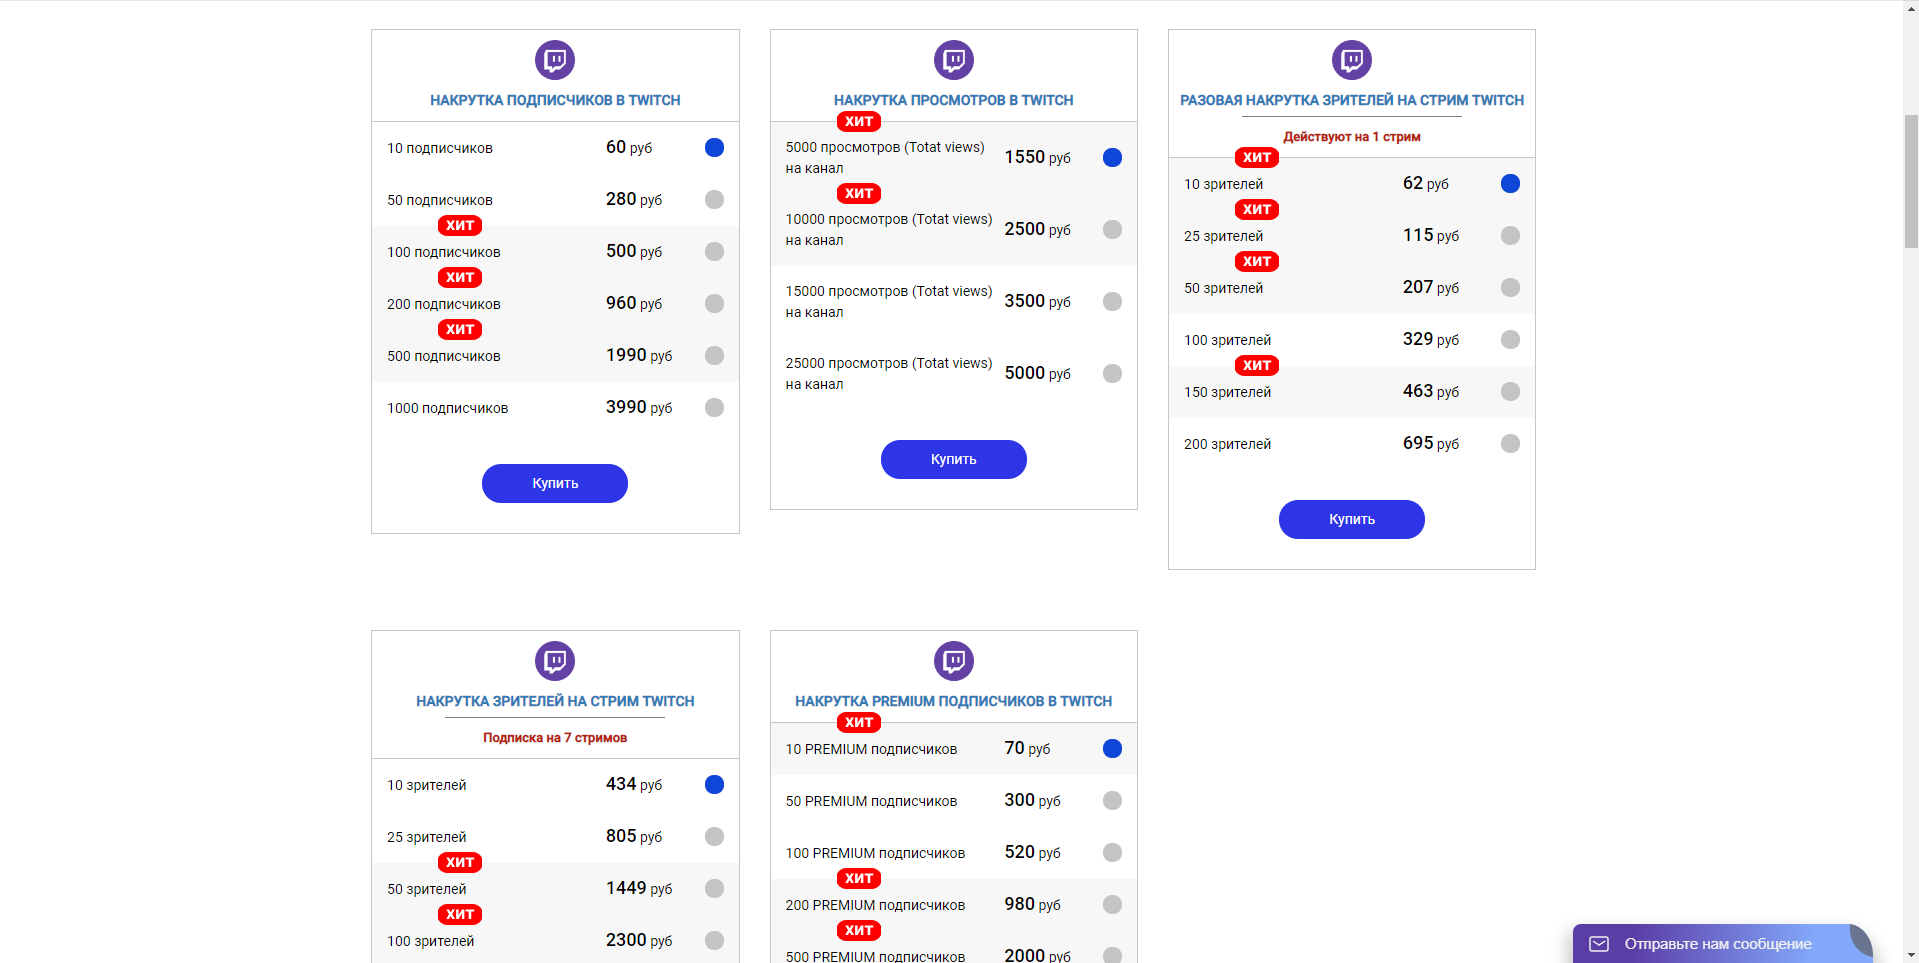Click the red text Действуют на 1 стрим
The image size is (1919, 963).
[1352, 137]
